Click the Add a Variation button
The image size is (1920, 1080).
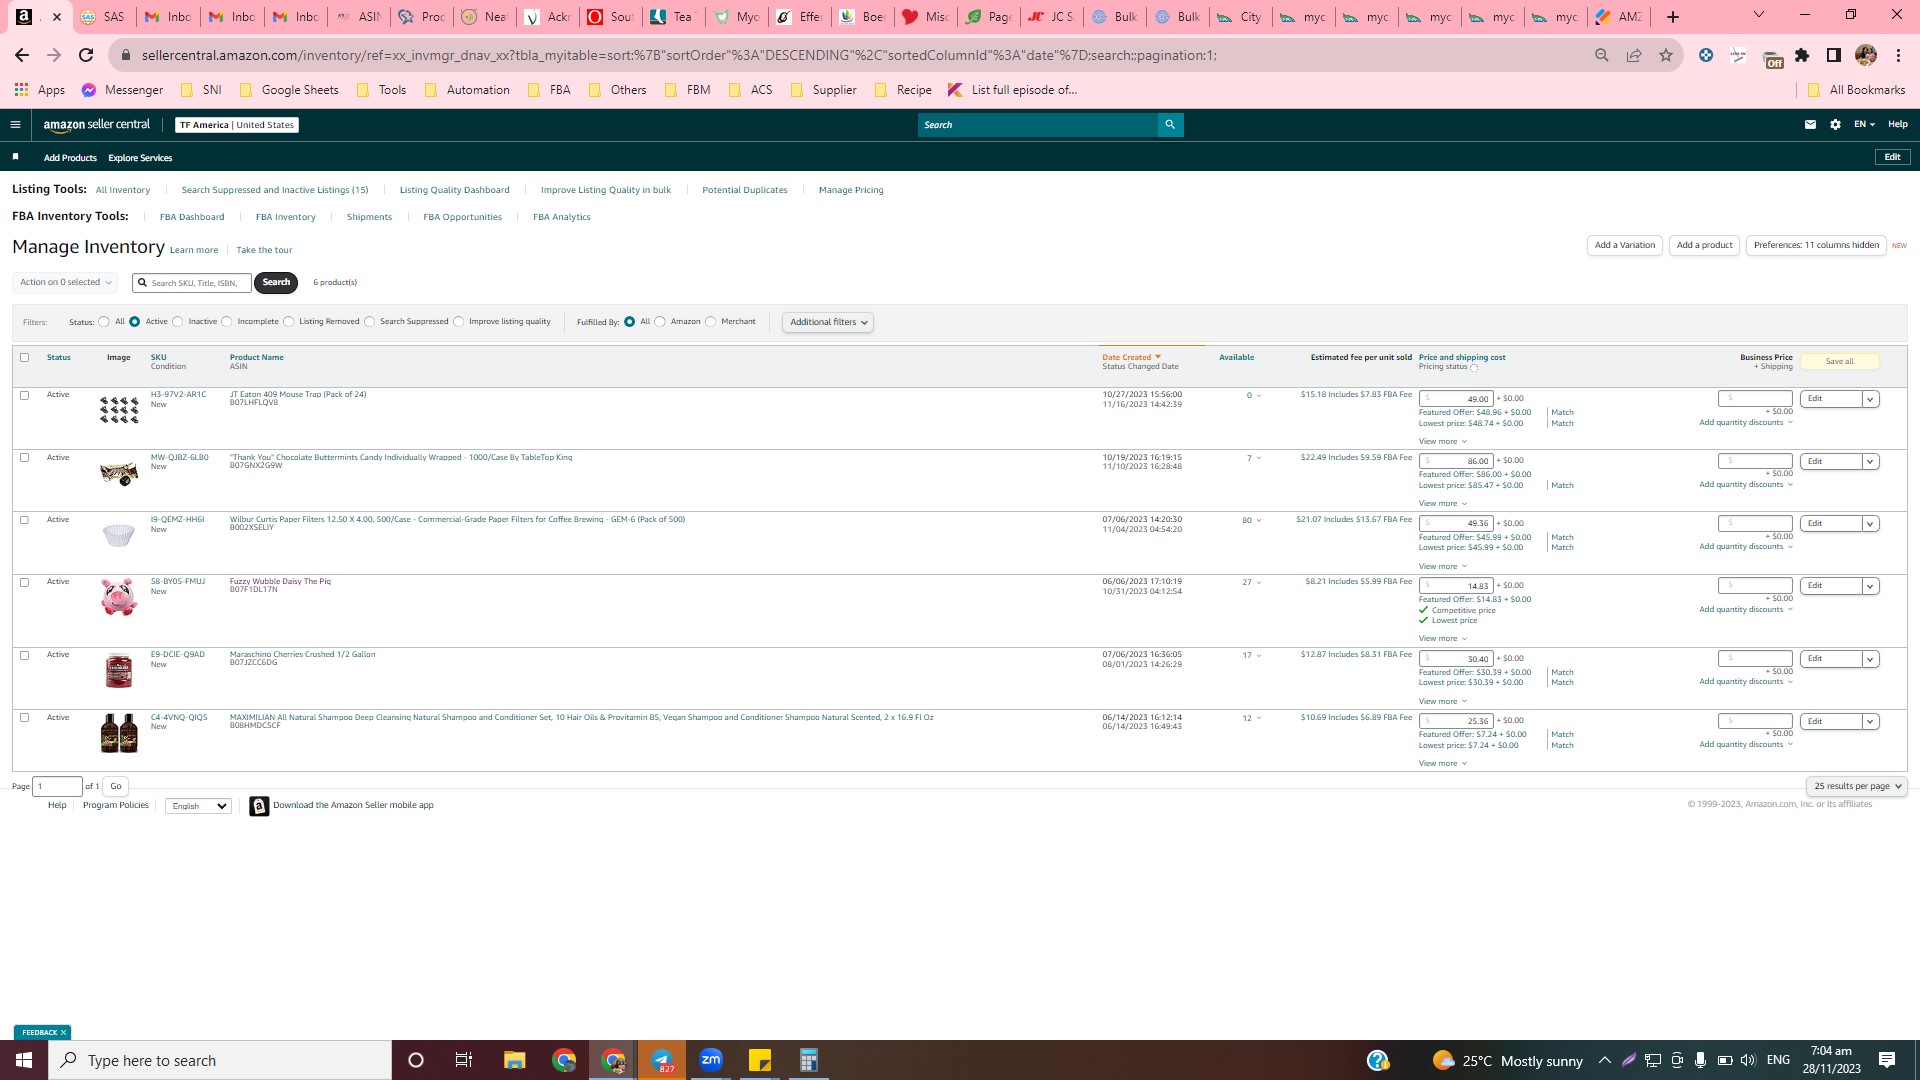(x=1624, y=245)
